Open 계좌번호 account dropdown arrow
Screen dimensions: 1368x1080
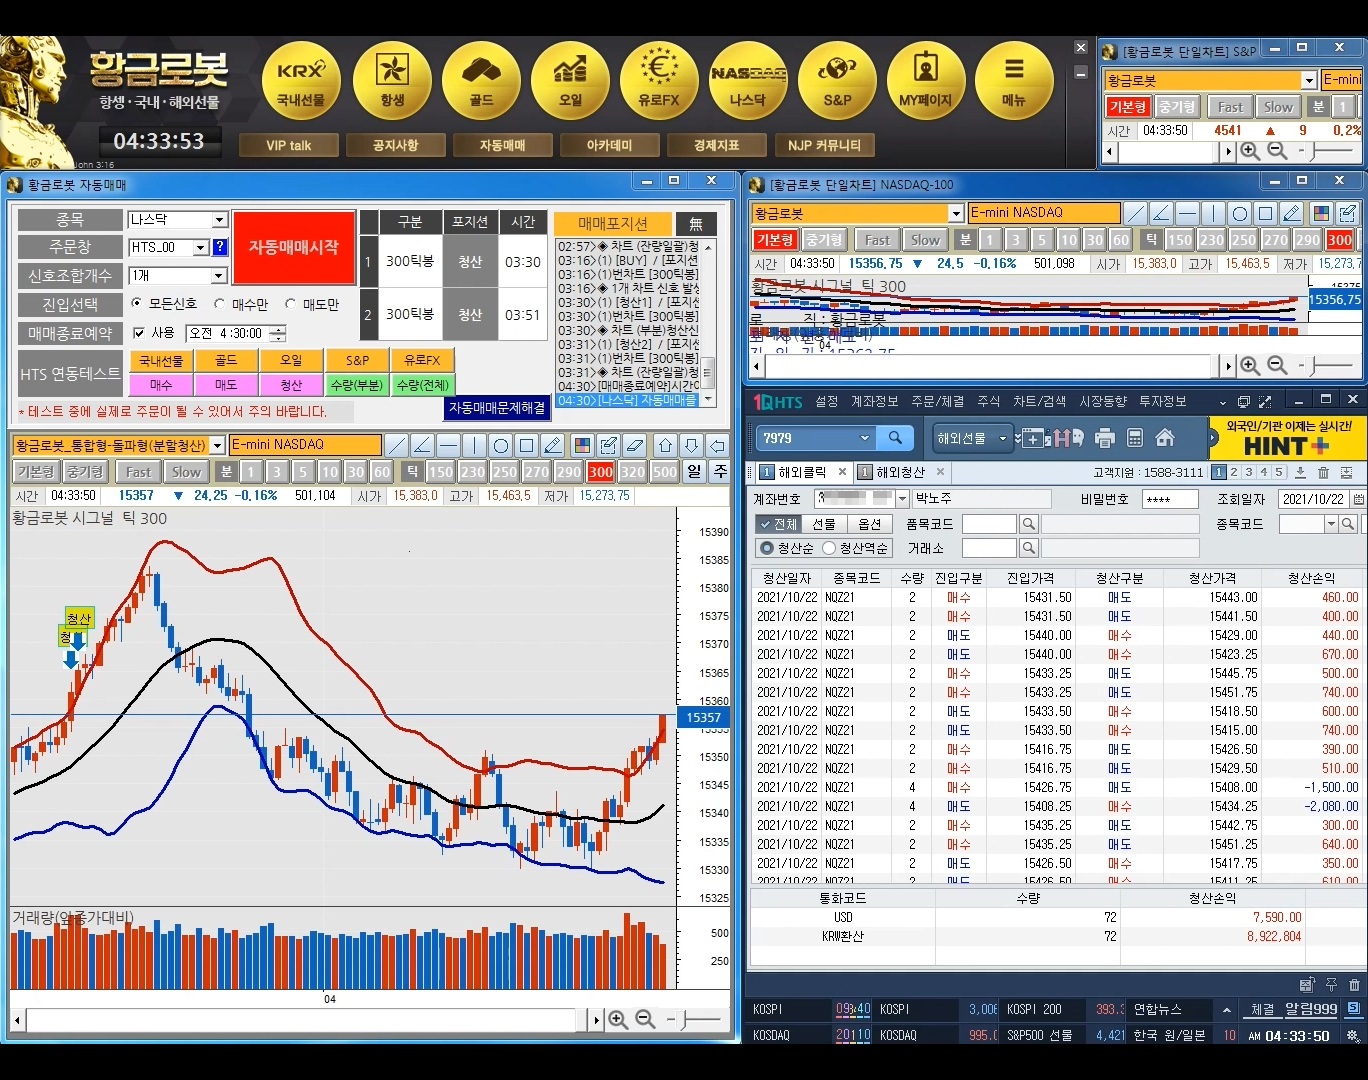tap(902, 499)
